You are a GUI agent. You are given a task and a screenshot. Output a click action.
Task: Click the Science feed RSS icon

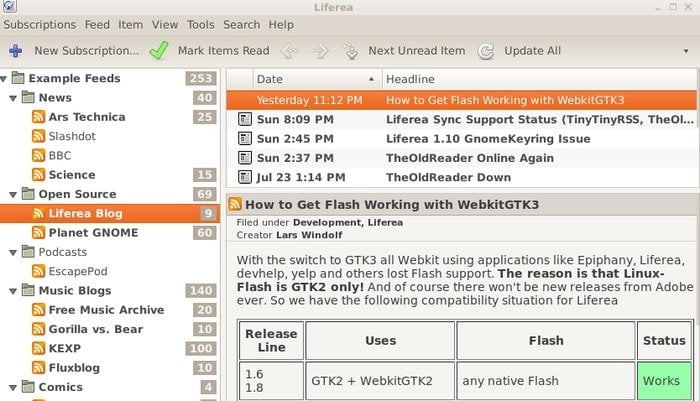pyautogui.click(x=38, y=175)
